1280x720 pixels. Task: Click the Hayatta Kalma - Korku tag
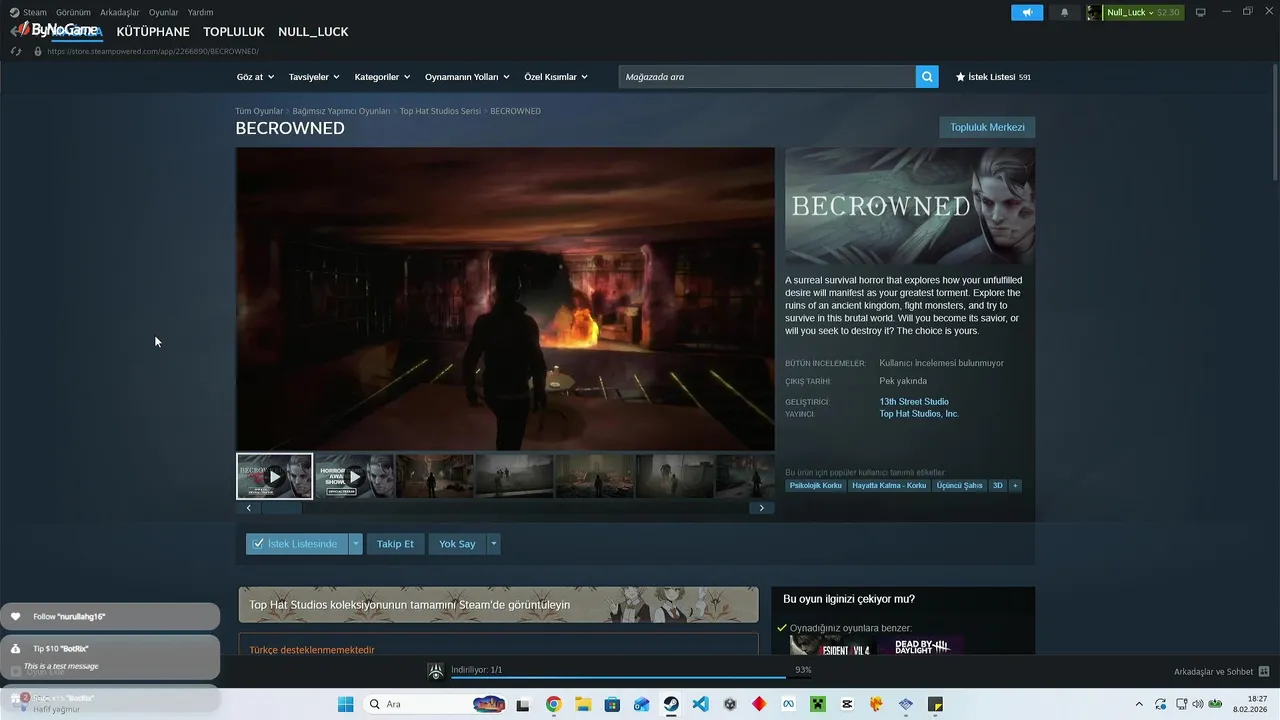(x=889, y=485)
